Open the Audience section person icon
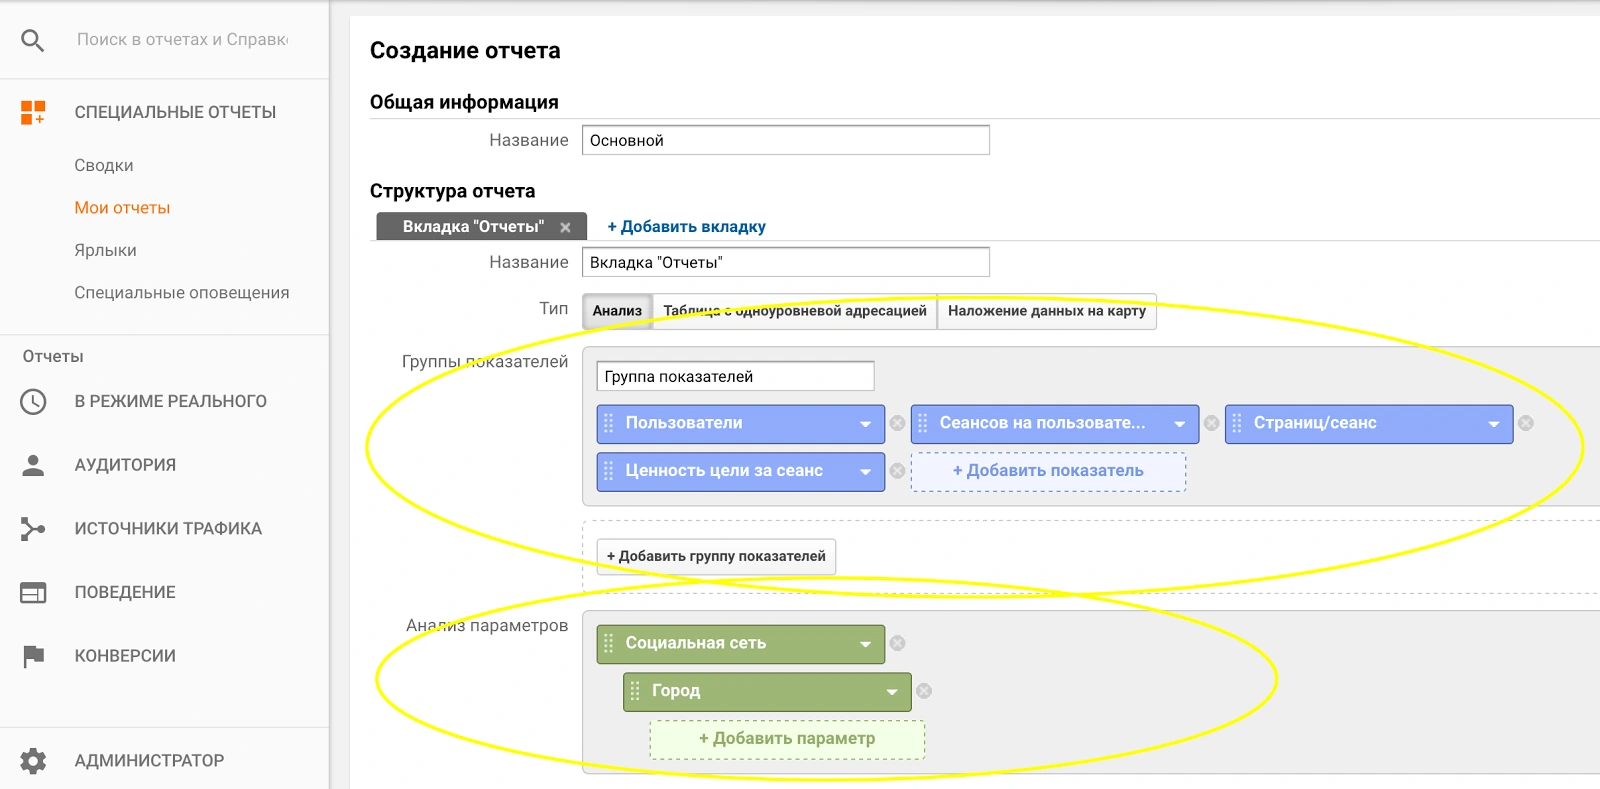This screenshot has width=1600, height=789. [33, 465]
